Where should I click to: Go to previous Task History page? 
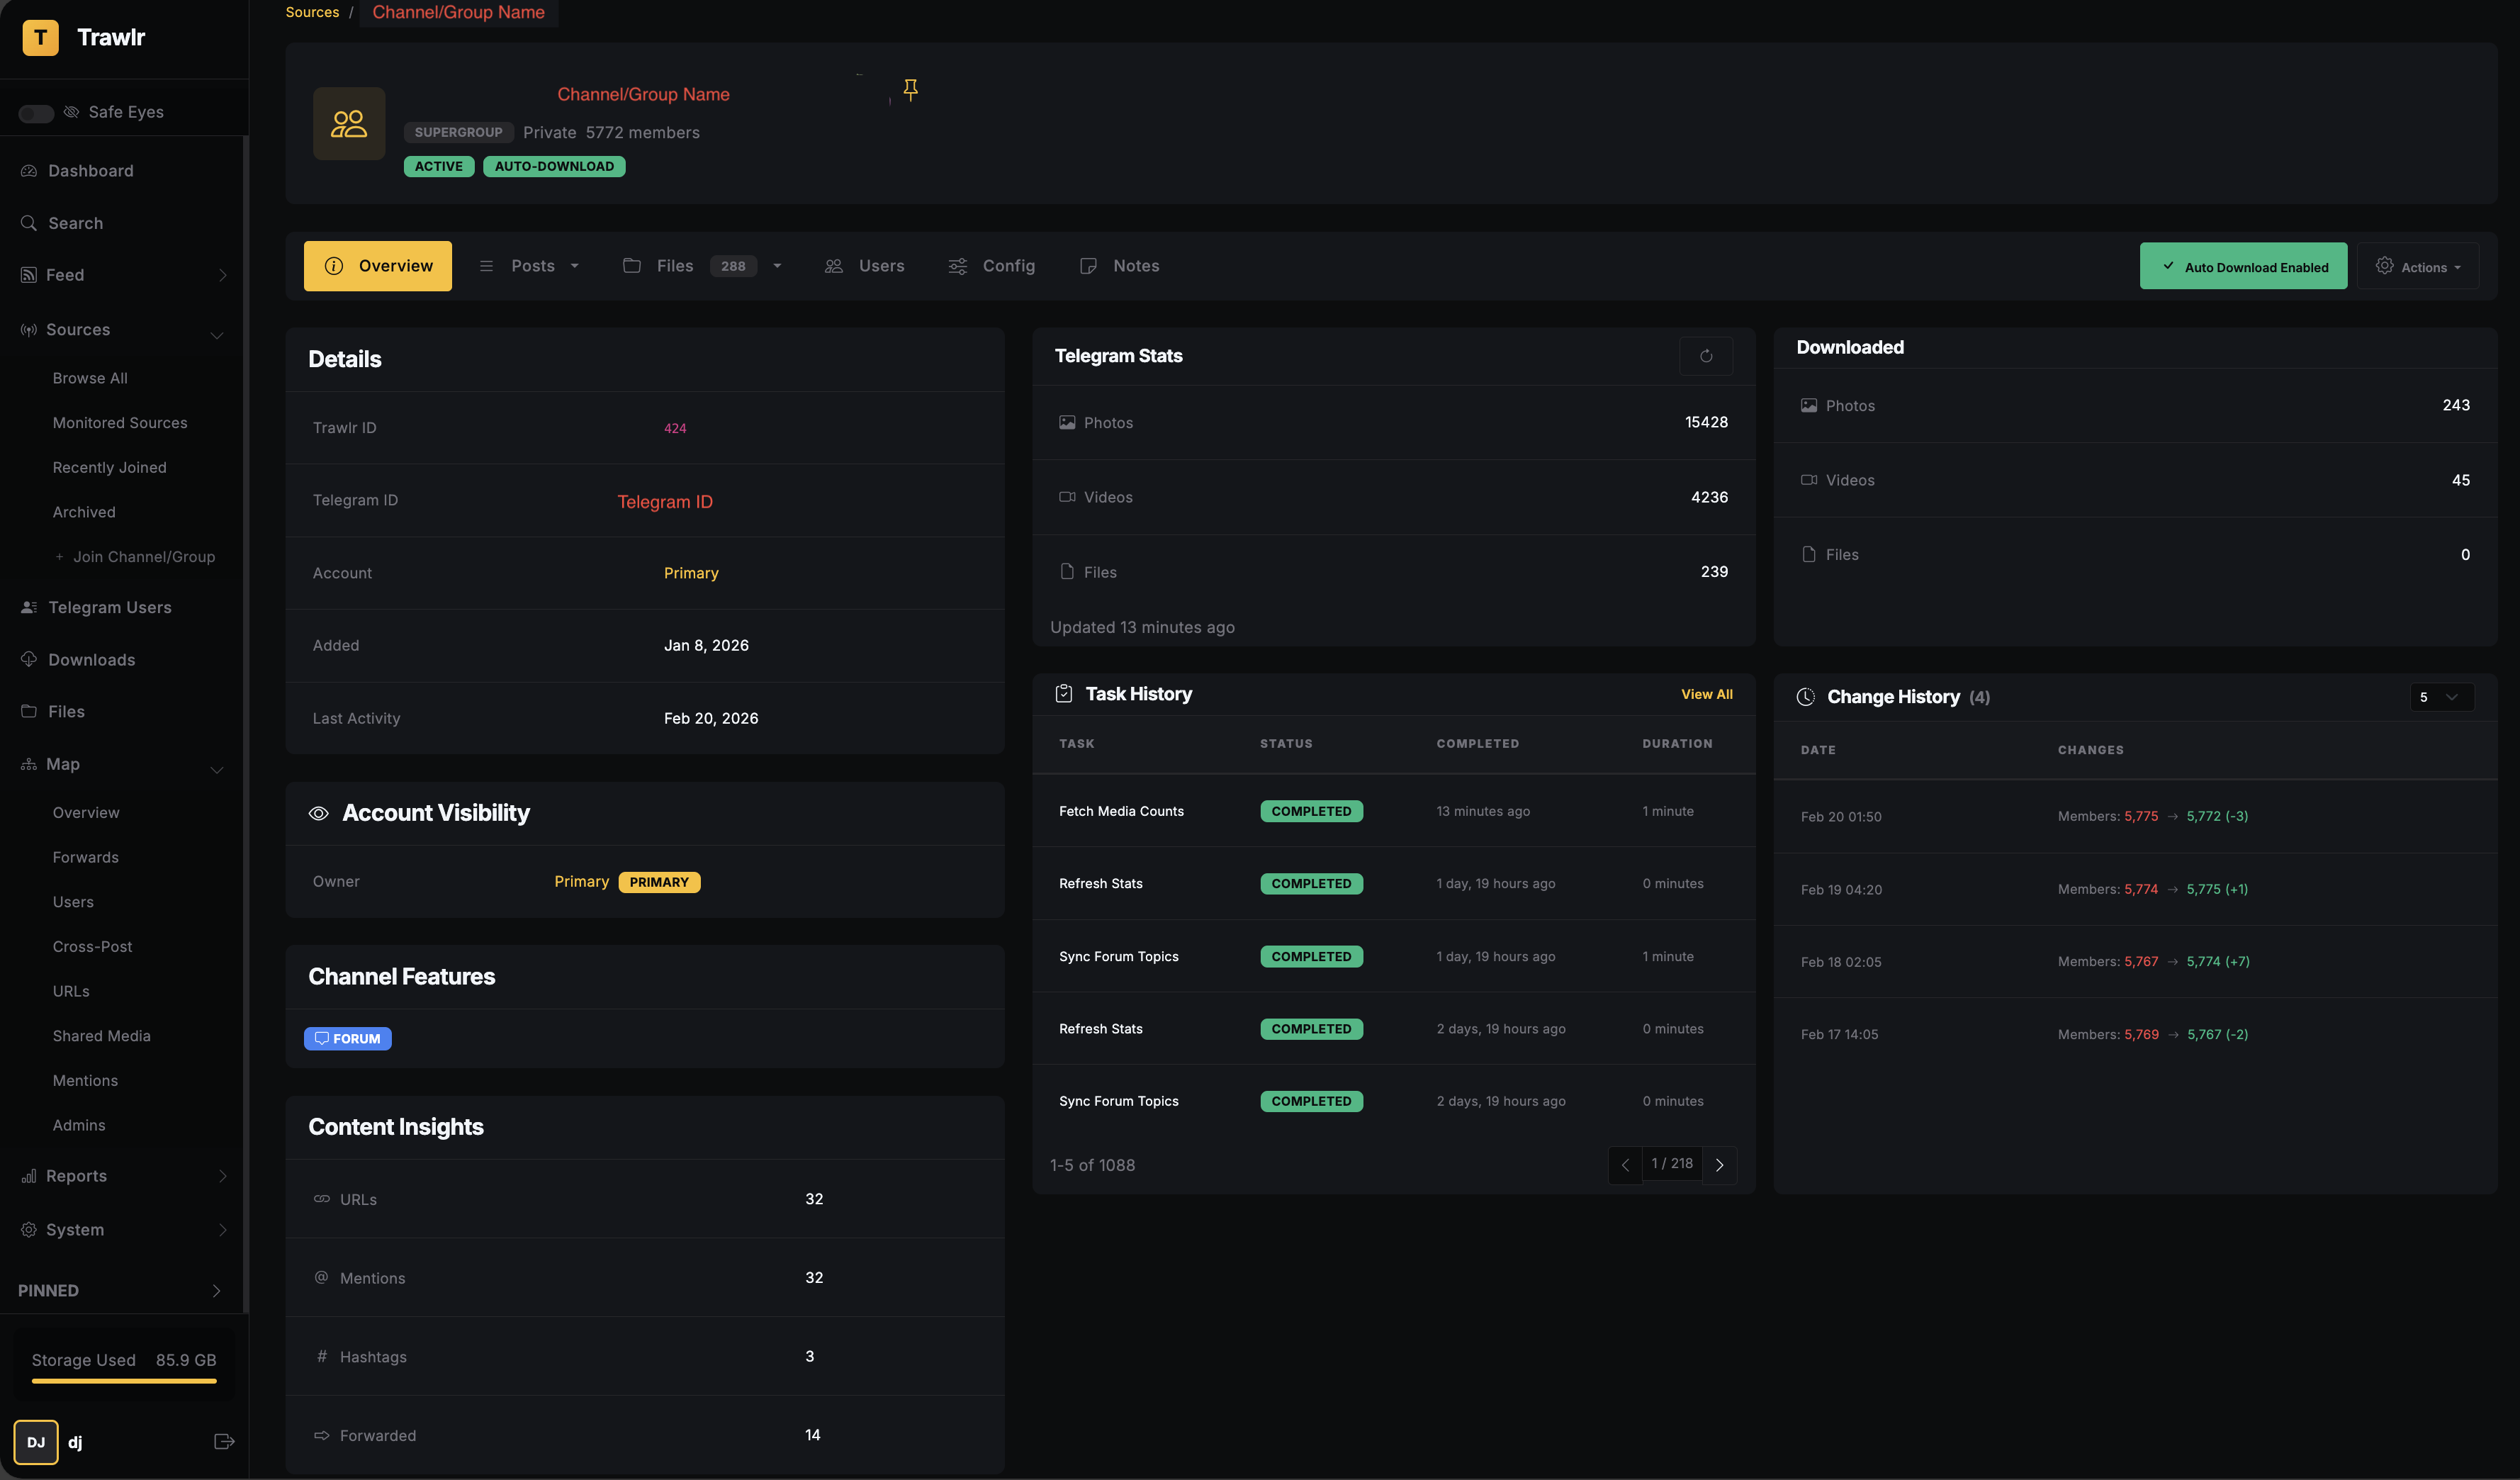[1625, 1165]
